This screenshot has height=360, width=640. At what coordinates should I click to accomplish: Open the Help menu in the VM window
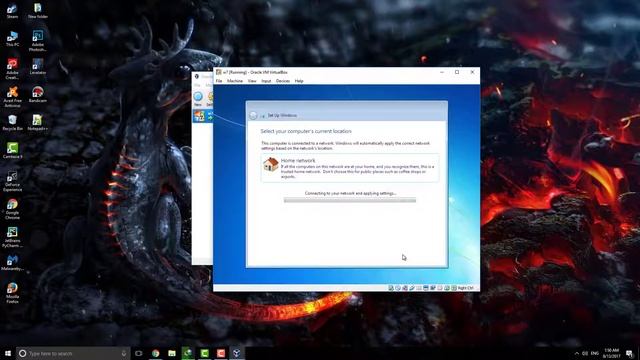click(299, 81)
